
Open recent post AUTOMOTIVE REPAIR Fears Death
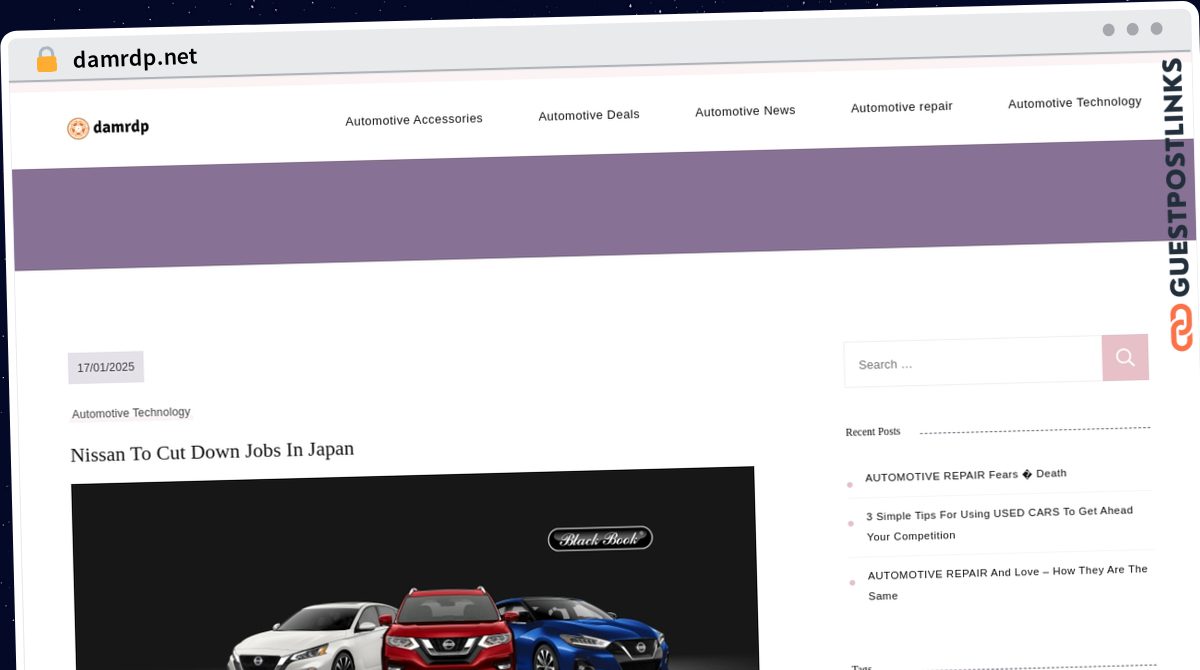966,475
